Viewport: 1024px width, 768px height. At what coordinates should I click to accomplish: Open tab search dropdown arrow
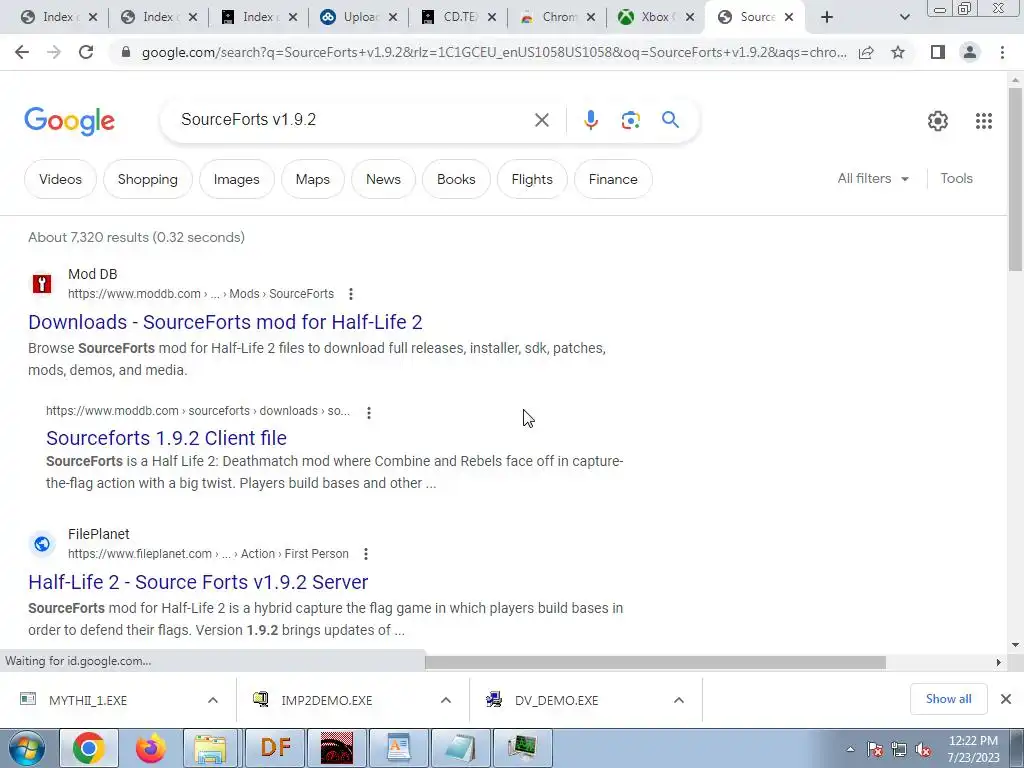[904, 17]
